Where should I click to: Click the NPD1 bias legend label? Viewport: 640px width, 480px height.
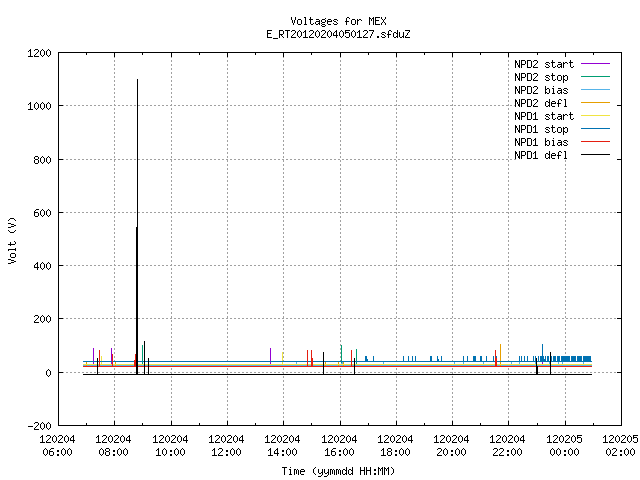click(x=541, y=142)
